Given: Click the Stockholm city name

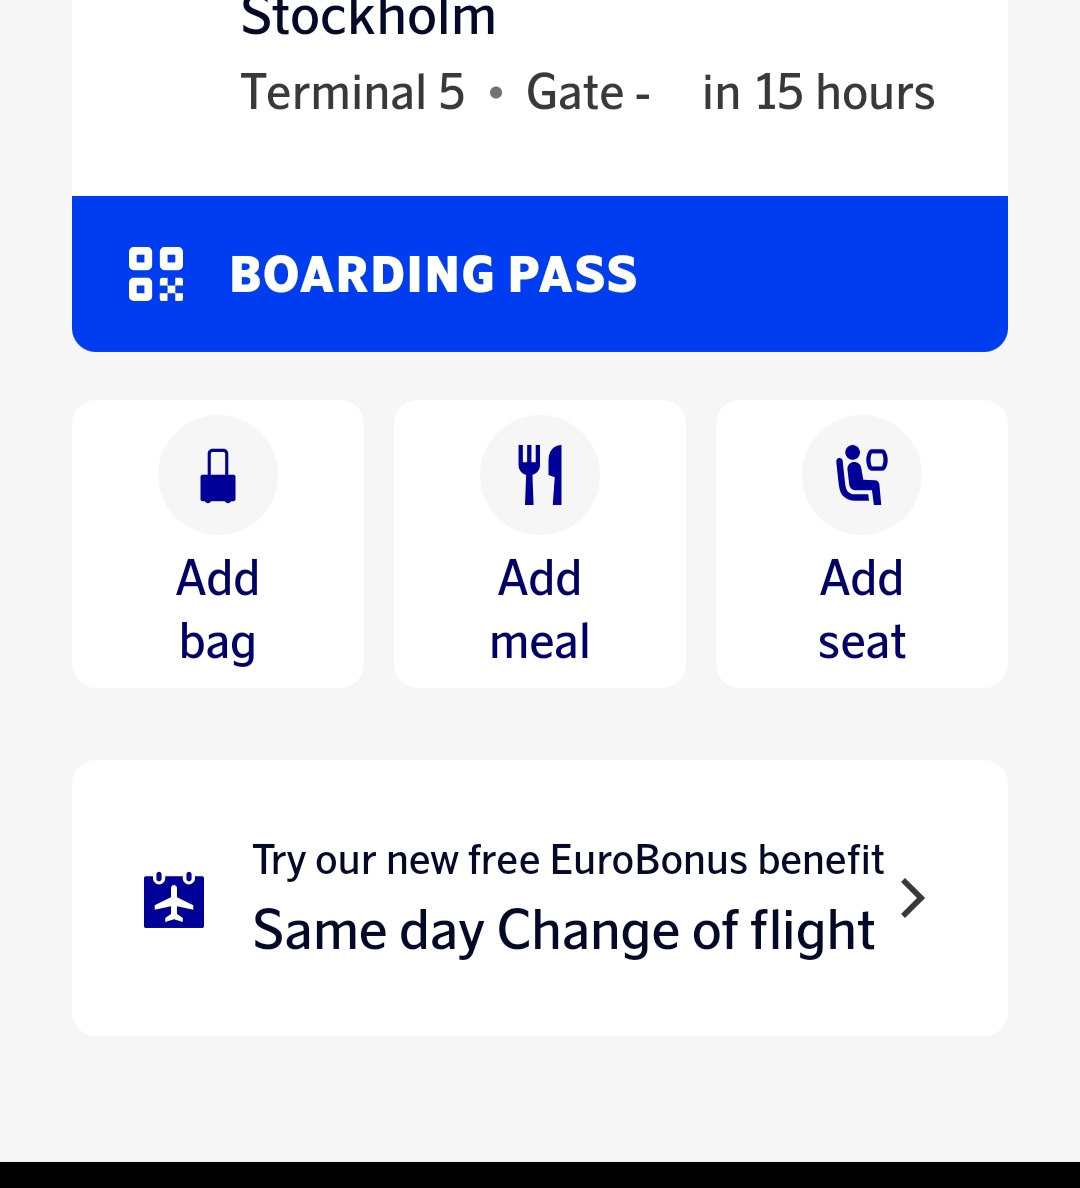Looking at the screenshot, I should point(368,18).
